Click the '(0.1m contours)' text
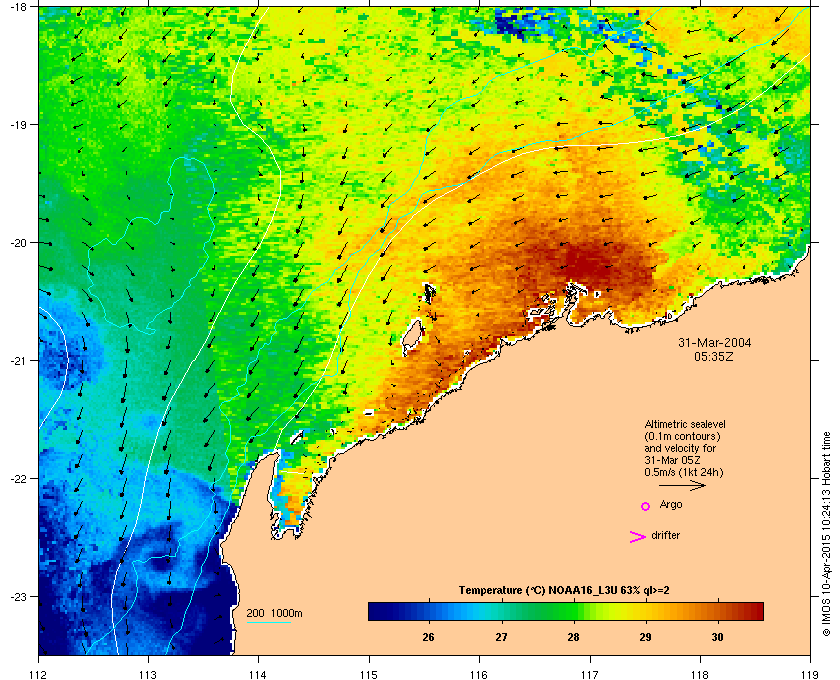 click(x=682, y=436)
